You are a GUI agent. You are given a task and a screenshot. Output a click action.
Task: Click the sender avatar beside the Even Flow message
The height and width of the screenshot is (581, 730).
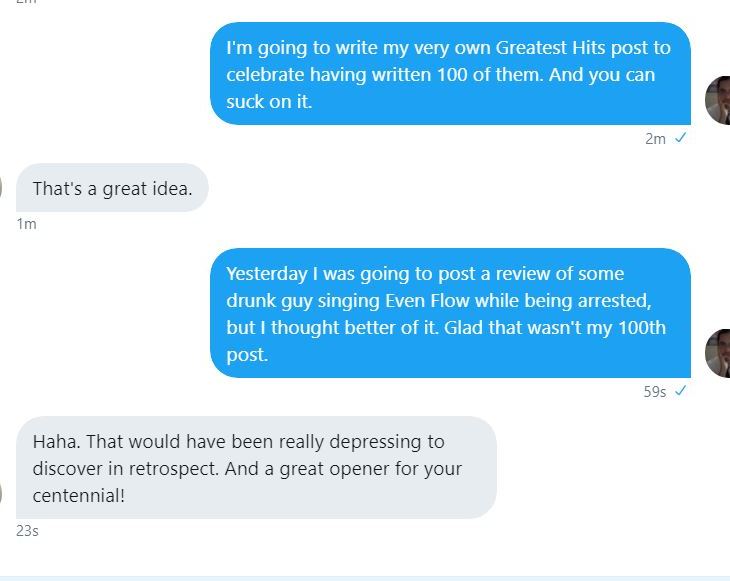point(718,353)
